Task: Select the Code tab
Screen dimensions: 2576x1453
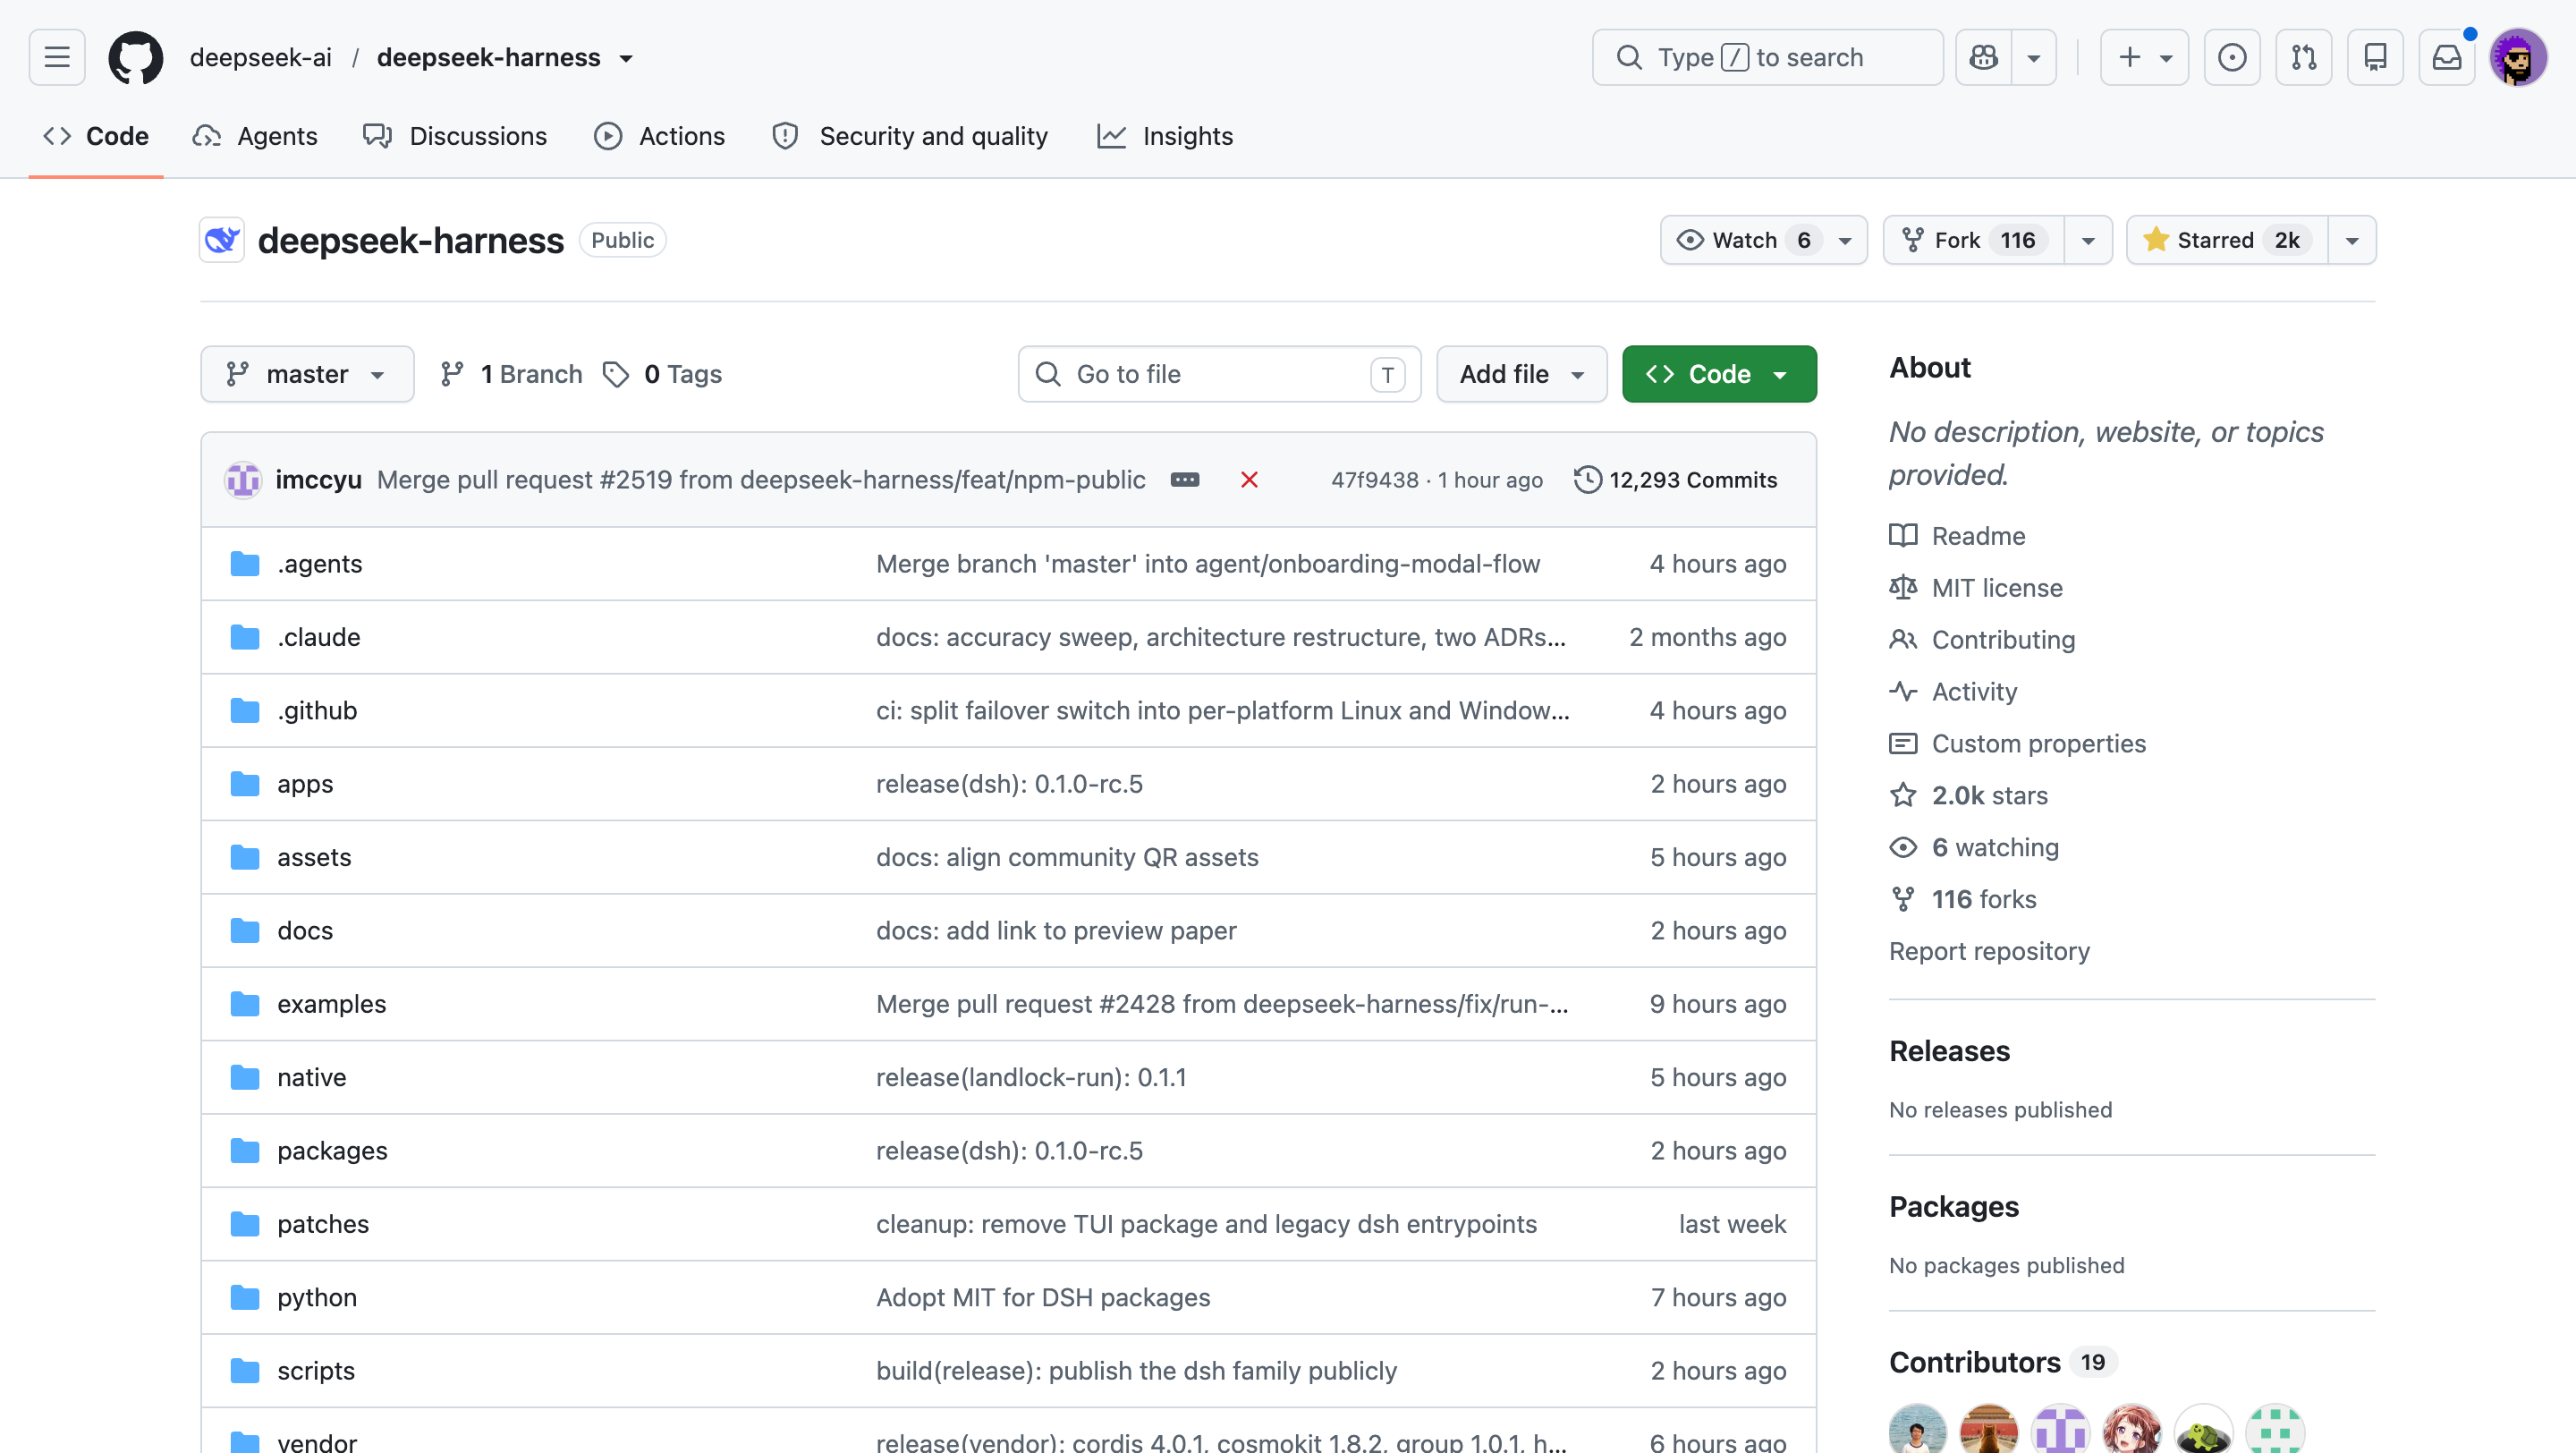Action: coord(96,136)
